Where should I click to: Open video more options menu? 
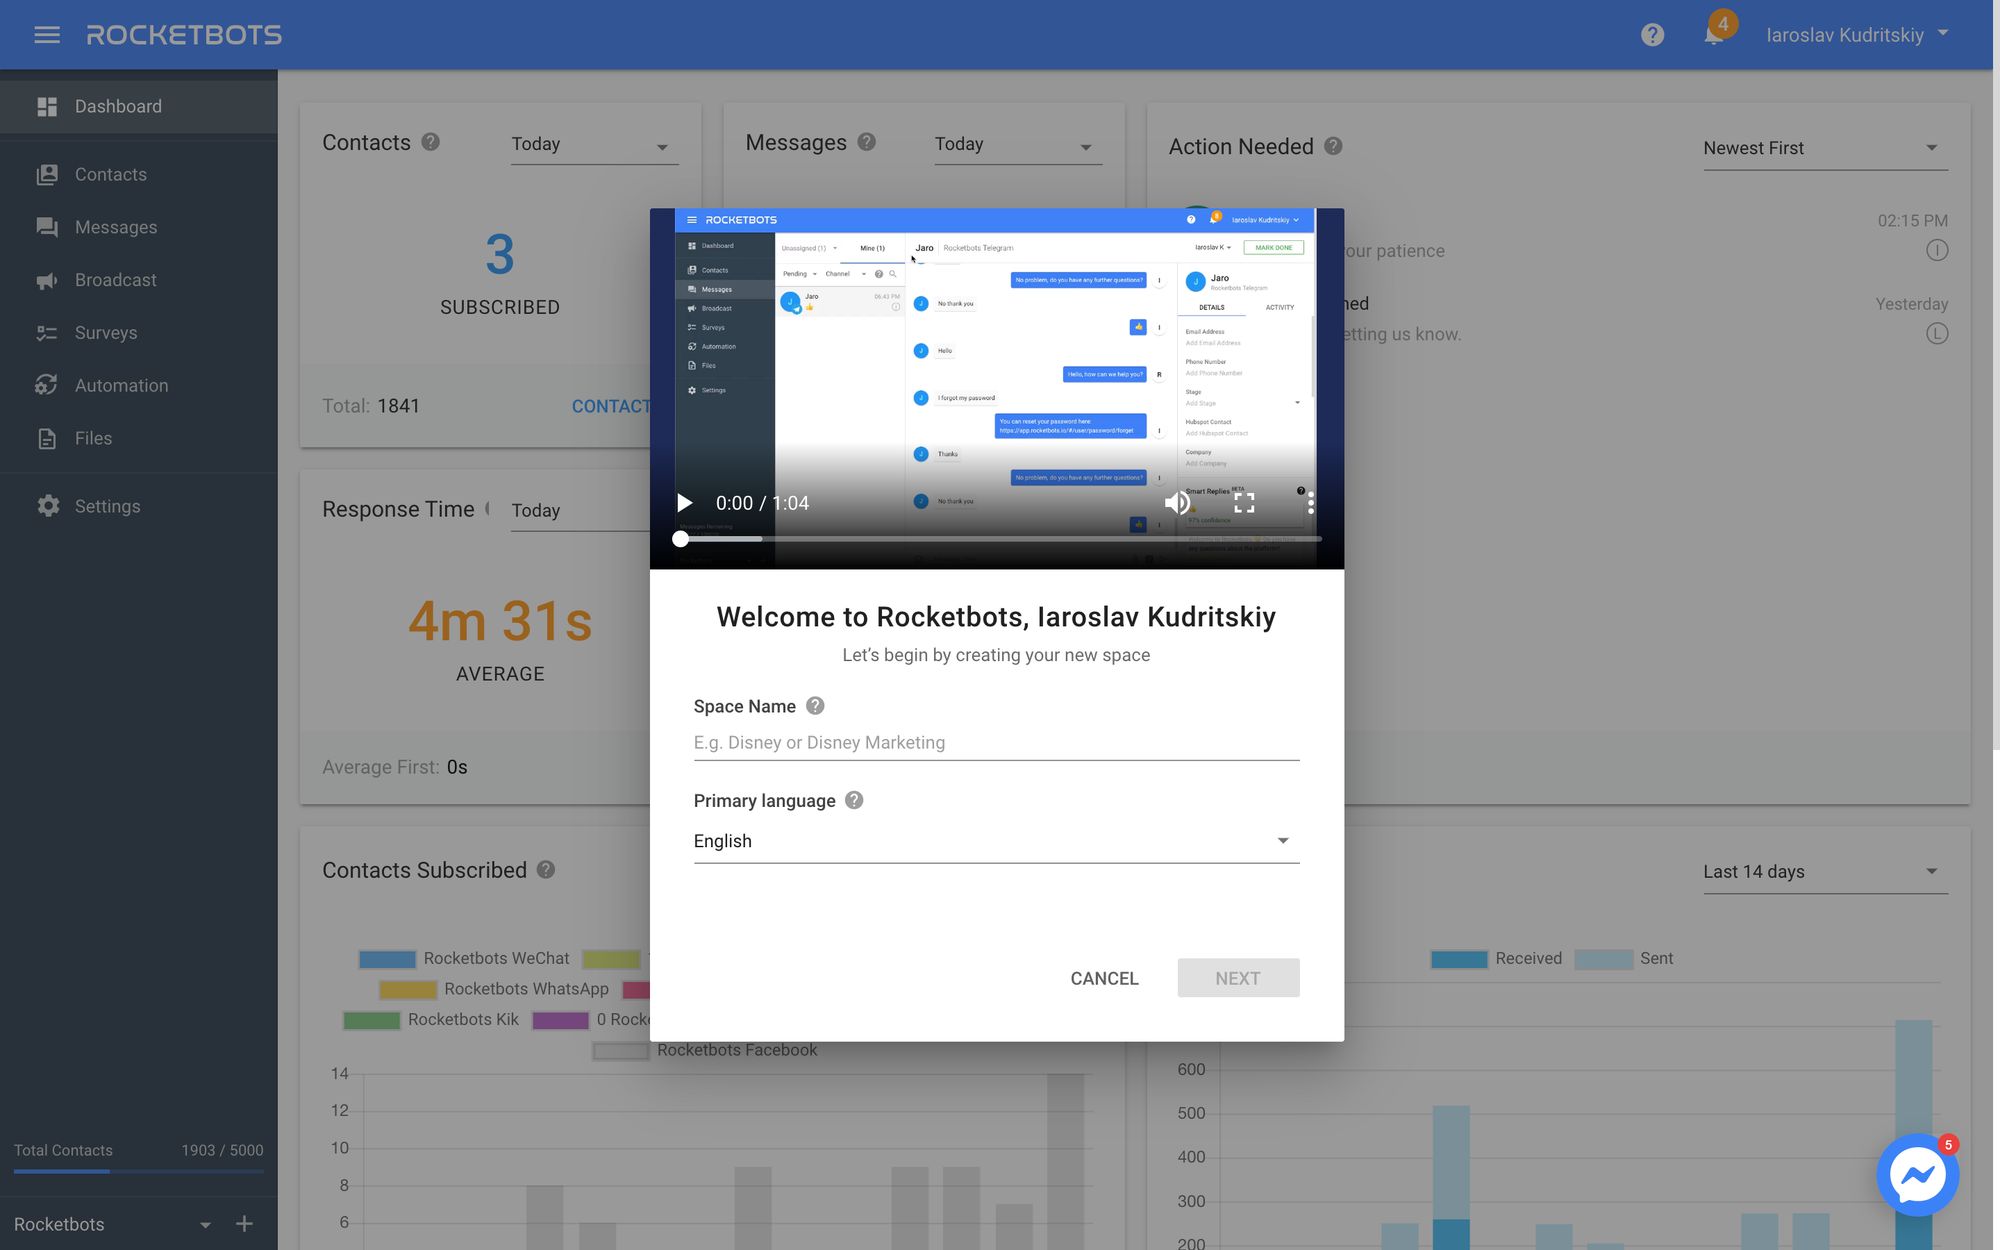[x=1310, y=503]
